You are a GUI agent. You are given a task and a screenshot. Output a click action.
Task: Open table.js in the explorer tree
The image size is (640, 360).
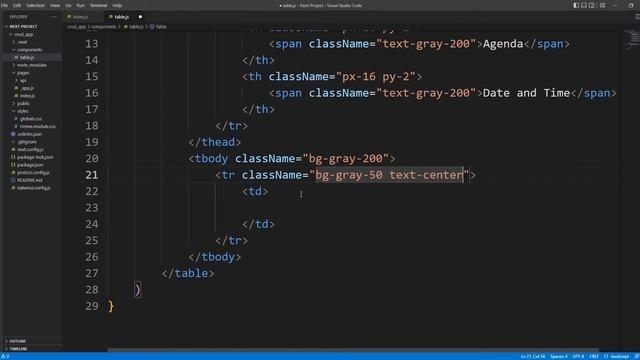[27, 58]
